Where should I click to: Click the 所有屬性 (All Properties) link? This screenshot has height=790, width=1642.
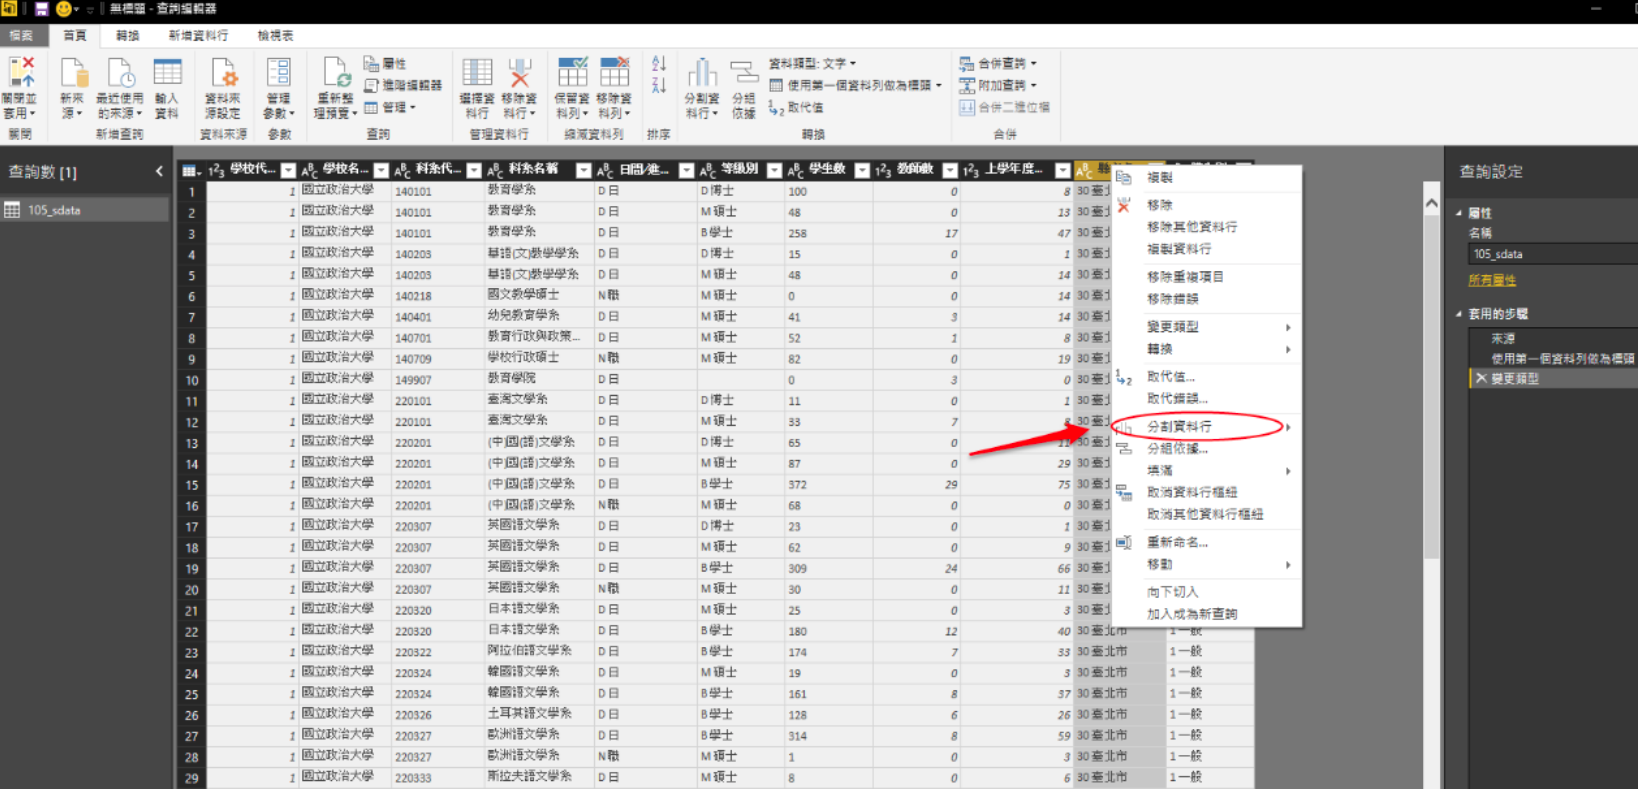click(1491, 281)
